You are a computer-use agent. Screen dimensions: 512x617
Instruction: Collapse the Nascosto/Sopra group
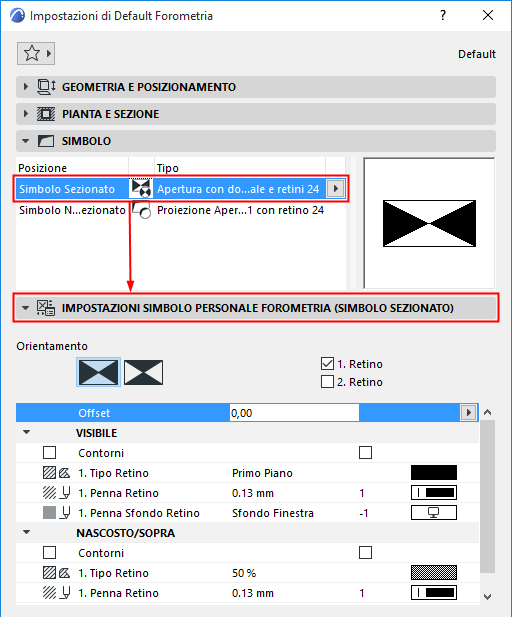coord(26,532)
